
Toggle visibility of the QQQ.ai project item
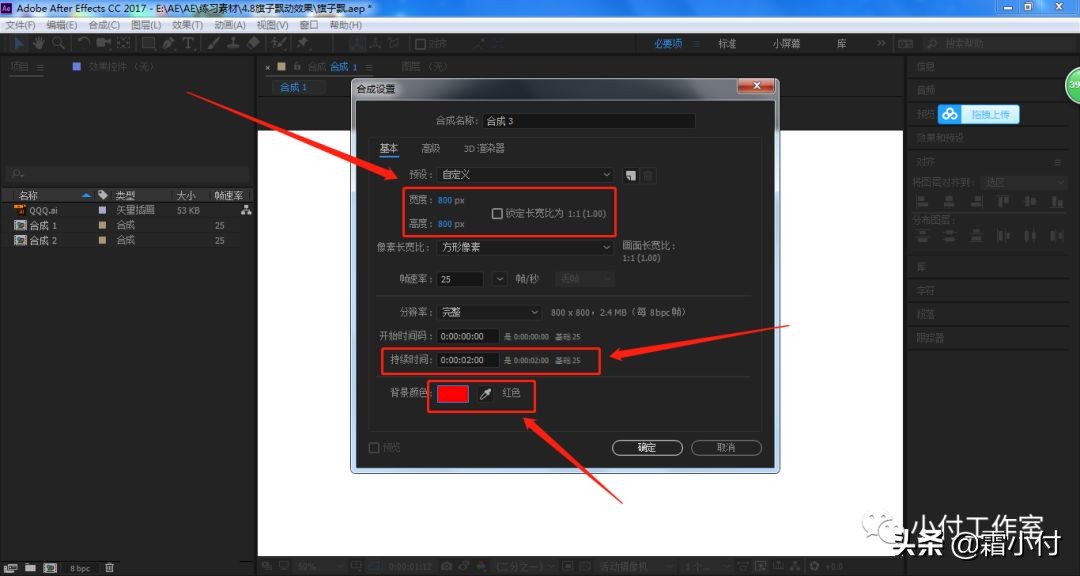pos(7,210)
